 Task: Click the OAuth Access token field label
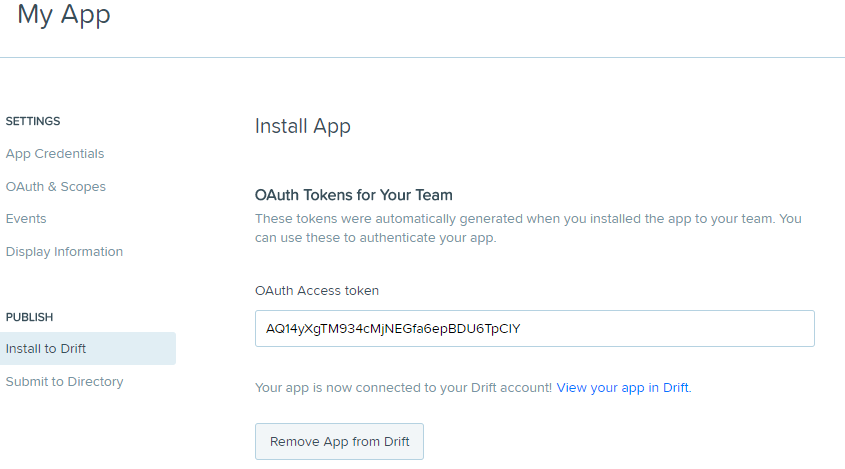317,291
